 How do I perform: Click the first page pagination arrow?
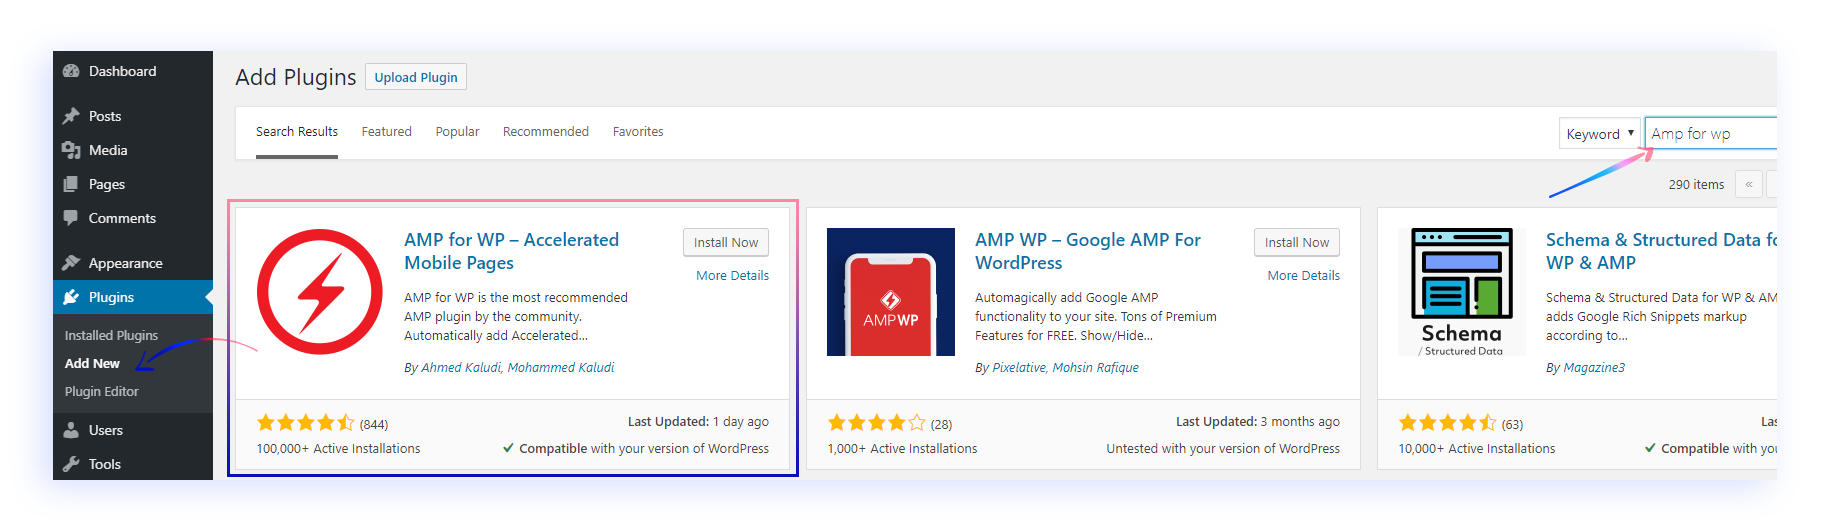coord(1749,185)
